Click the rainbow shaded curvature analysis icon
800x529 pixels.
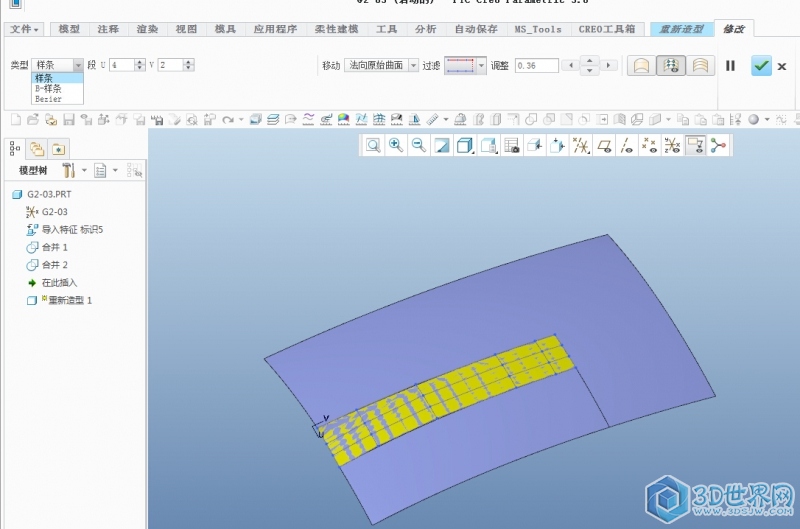click(x=343, y=119)
